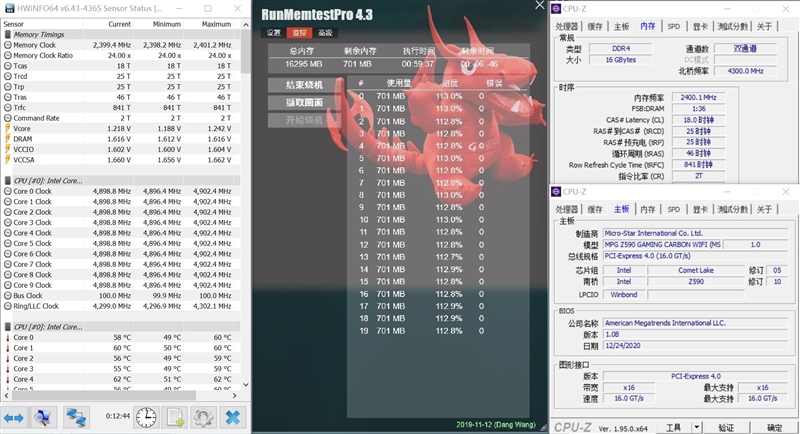This screenshot has width=800, height=434.
Task: Expand the 工具 dropdown arrow in CPU-Z
Action: coord(696,427)
